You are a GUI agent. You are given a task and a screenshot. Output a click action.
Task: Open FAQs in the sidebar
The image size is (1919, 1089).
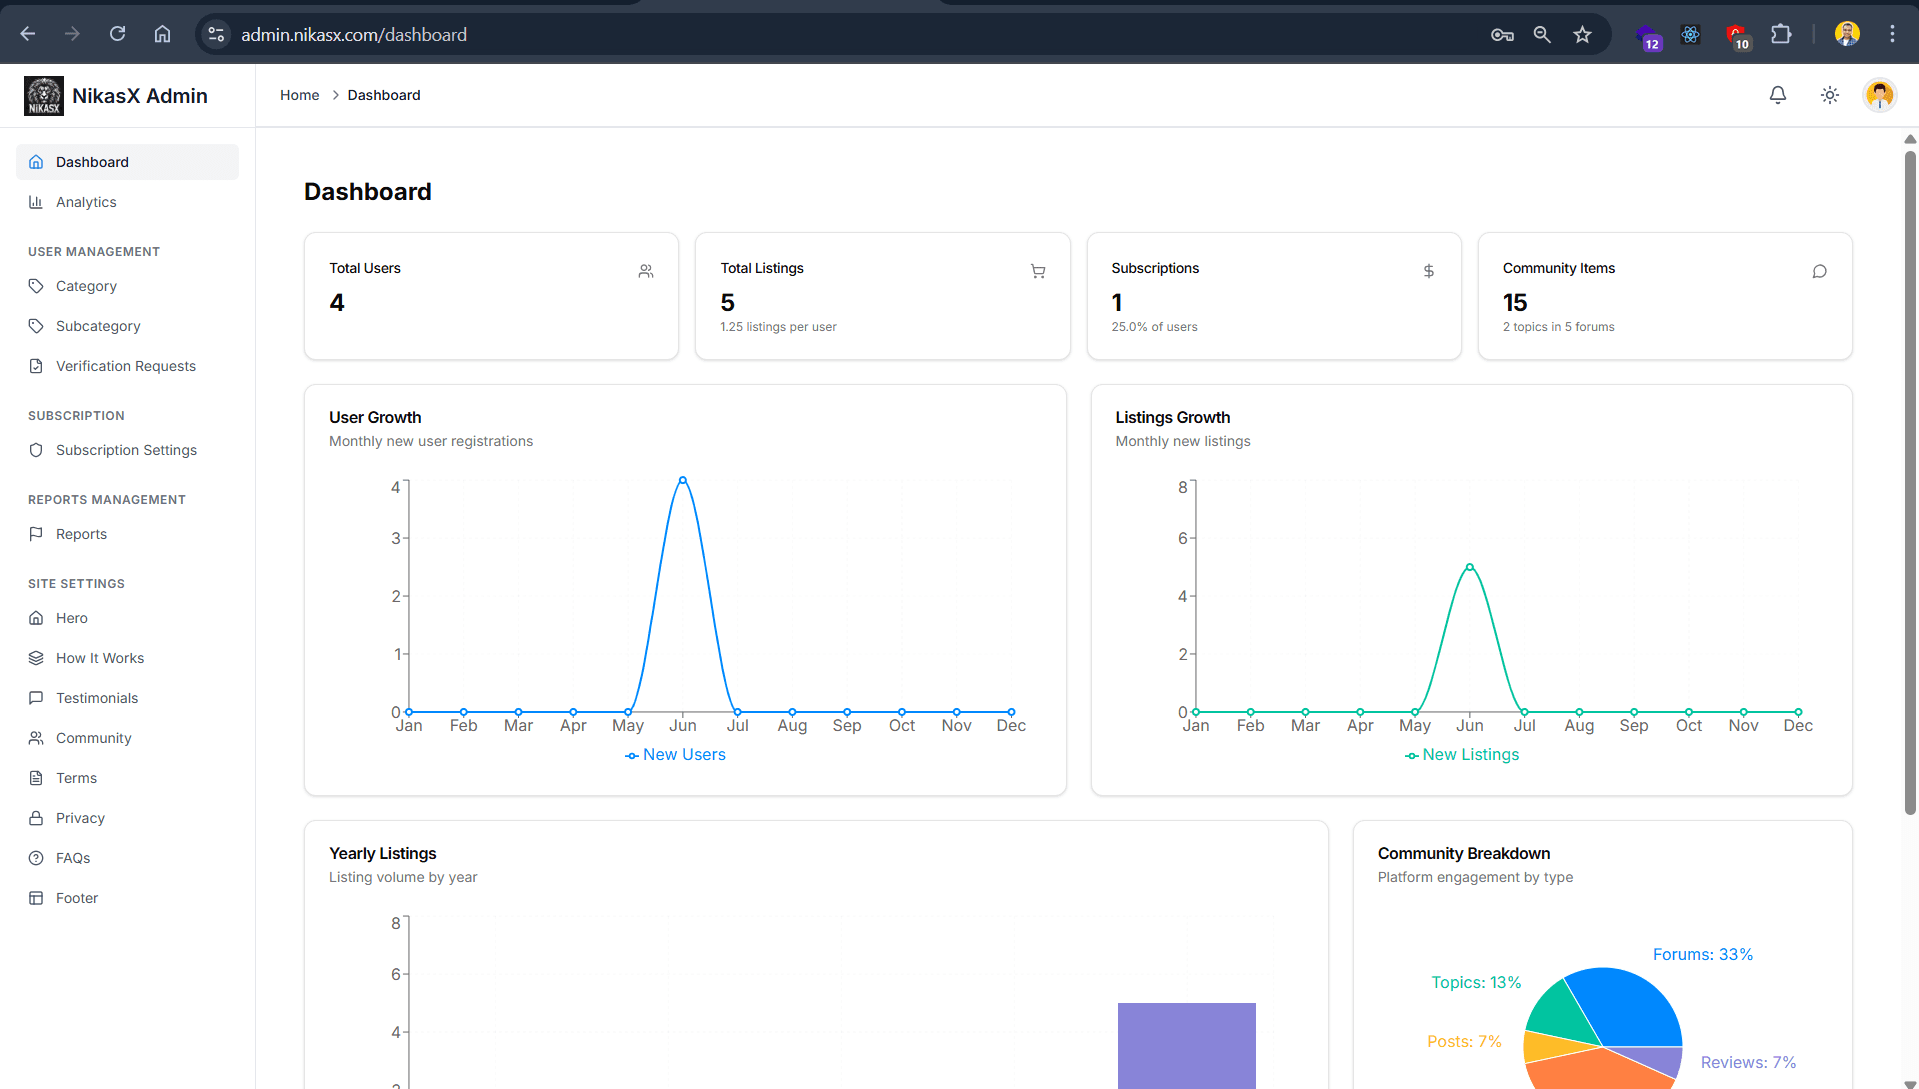point(127,858)
